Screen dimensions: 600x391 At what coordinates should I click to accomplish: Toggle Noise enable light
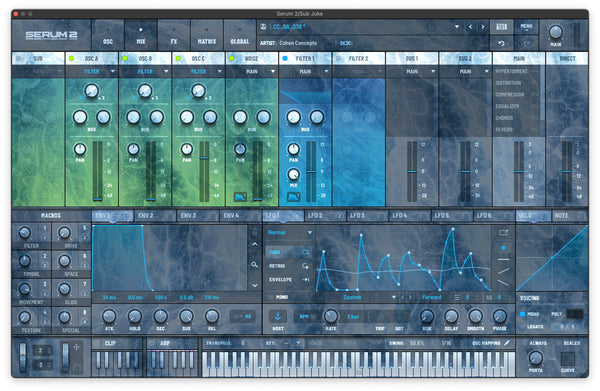(232, 59)
